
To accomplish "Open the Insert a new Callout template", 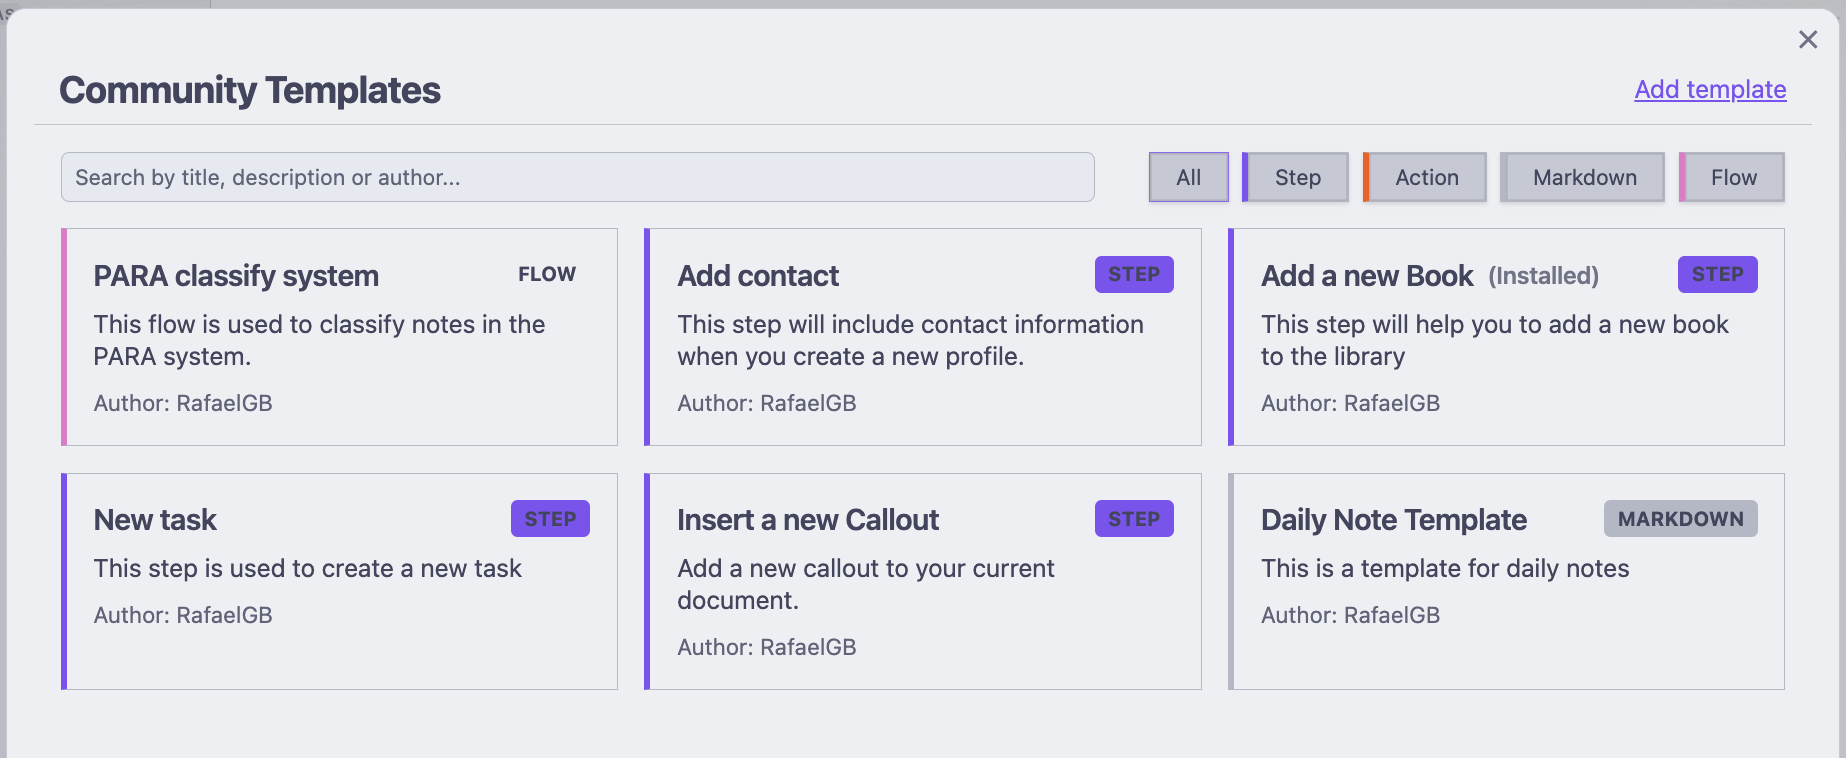I will [923, 581].
